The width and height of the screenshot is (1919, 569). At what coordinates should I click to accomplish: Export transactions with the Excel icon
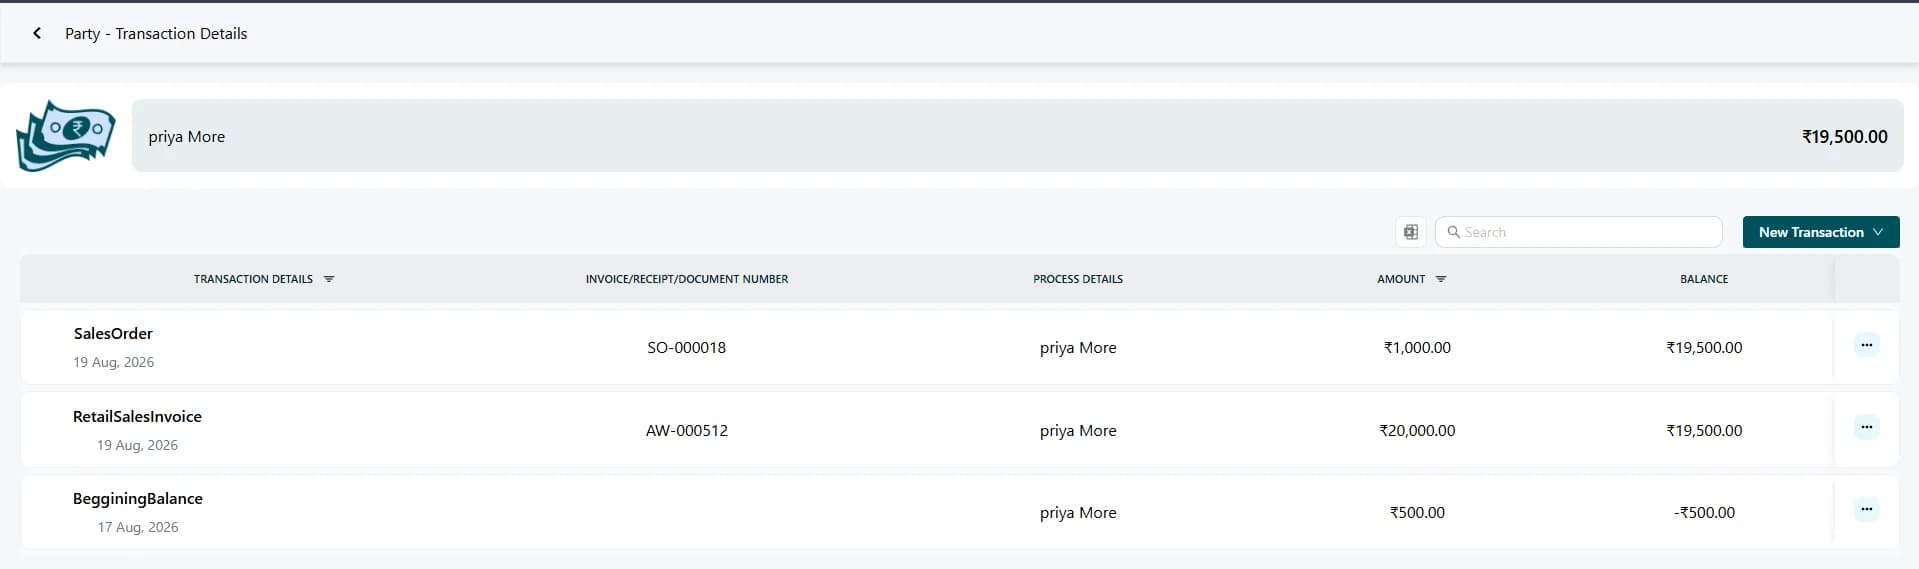[x=1410, y=232]
